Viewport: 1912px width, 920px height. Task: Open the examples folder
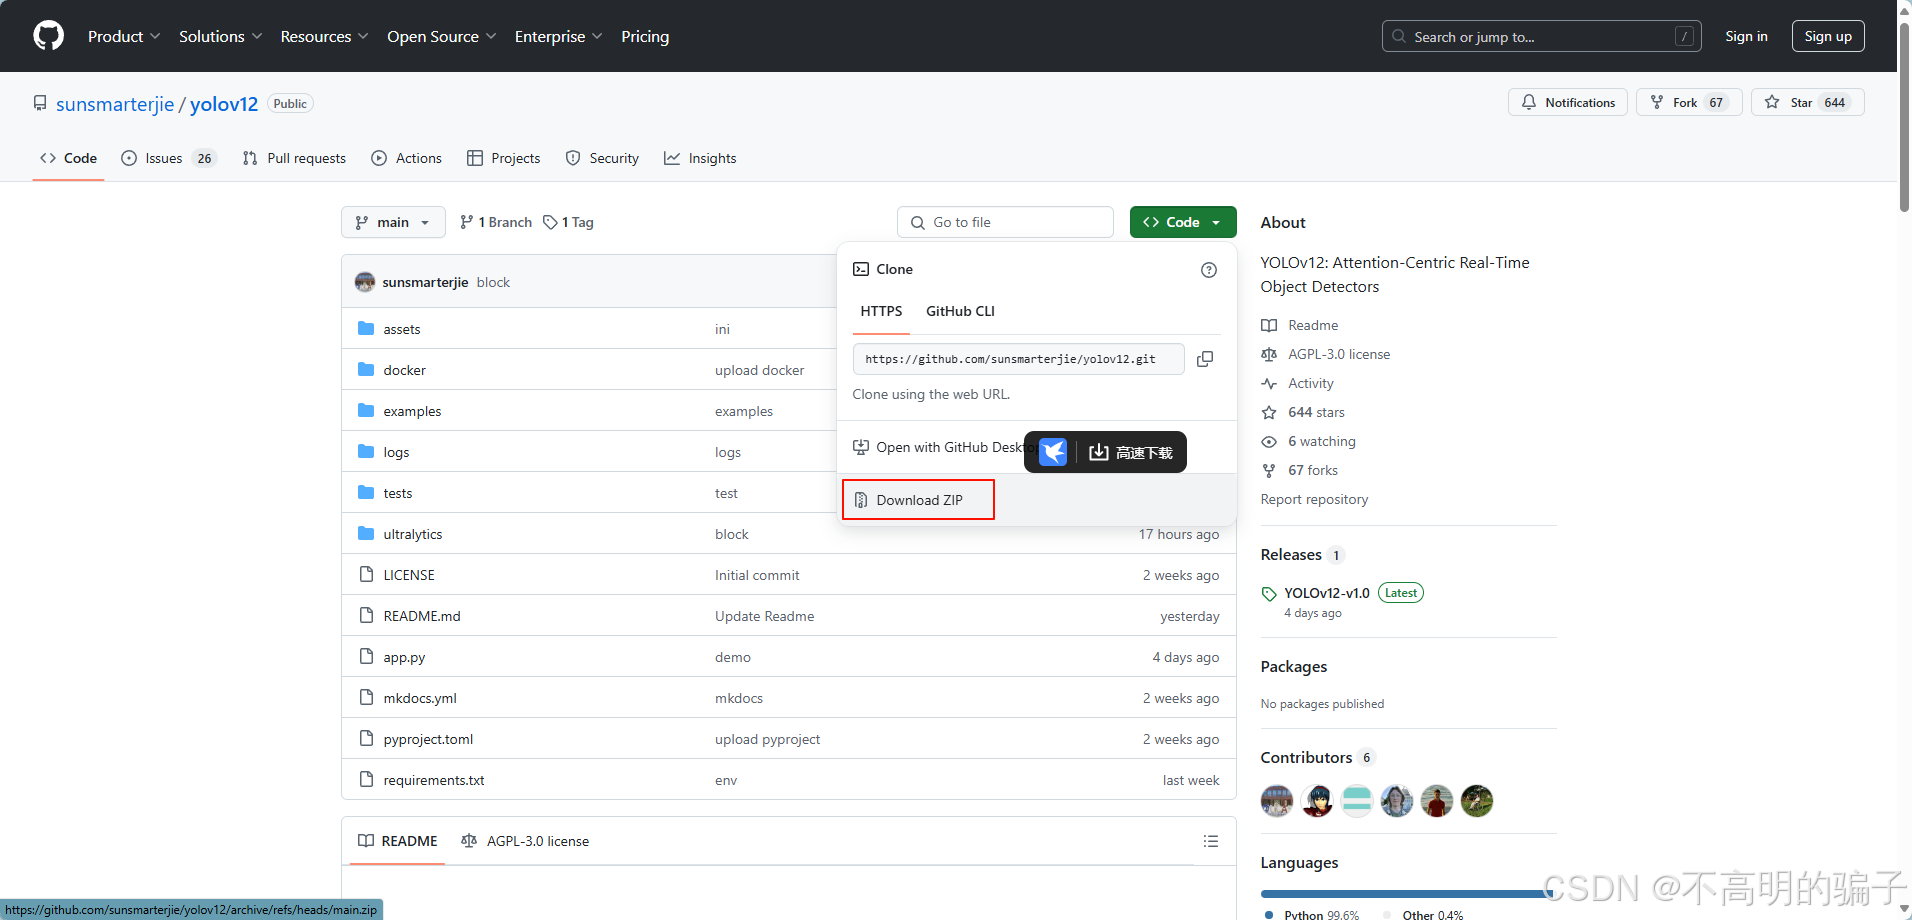coord(412,411)
